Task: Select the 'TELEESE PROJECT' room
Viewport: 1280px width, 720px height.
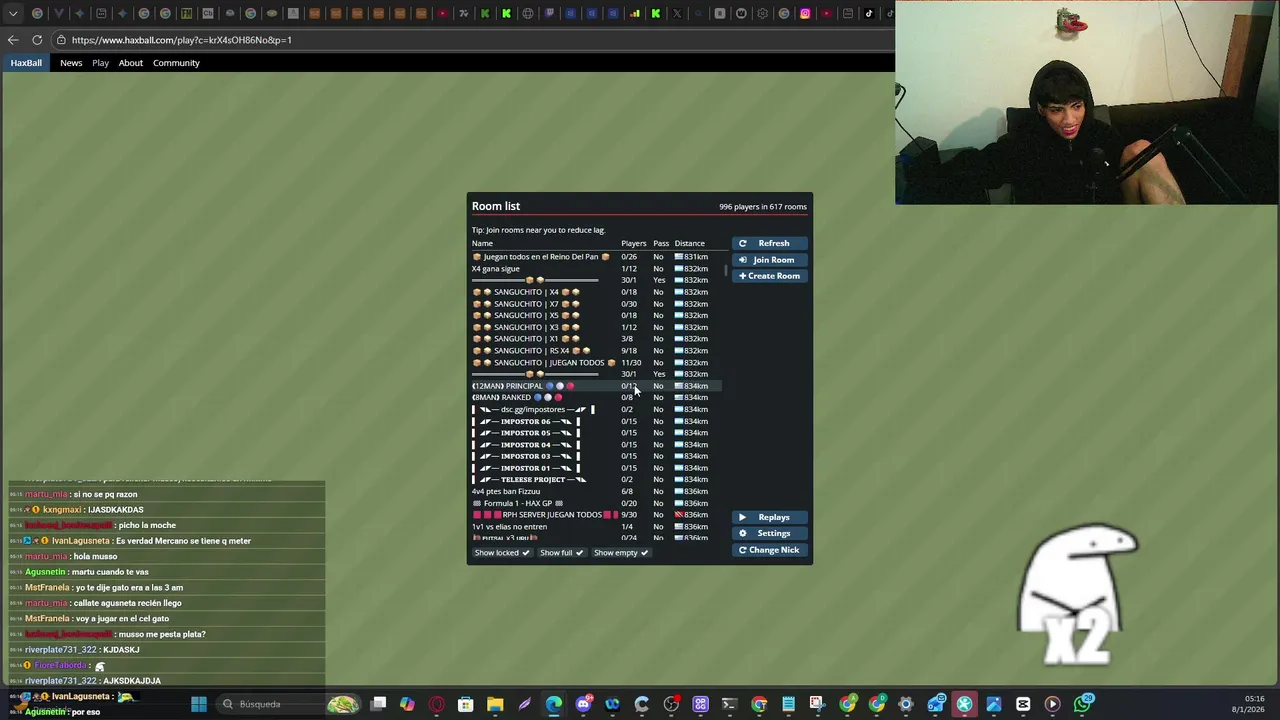Action: click(596, 479)
